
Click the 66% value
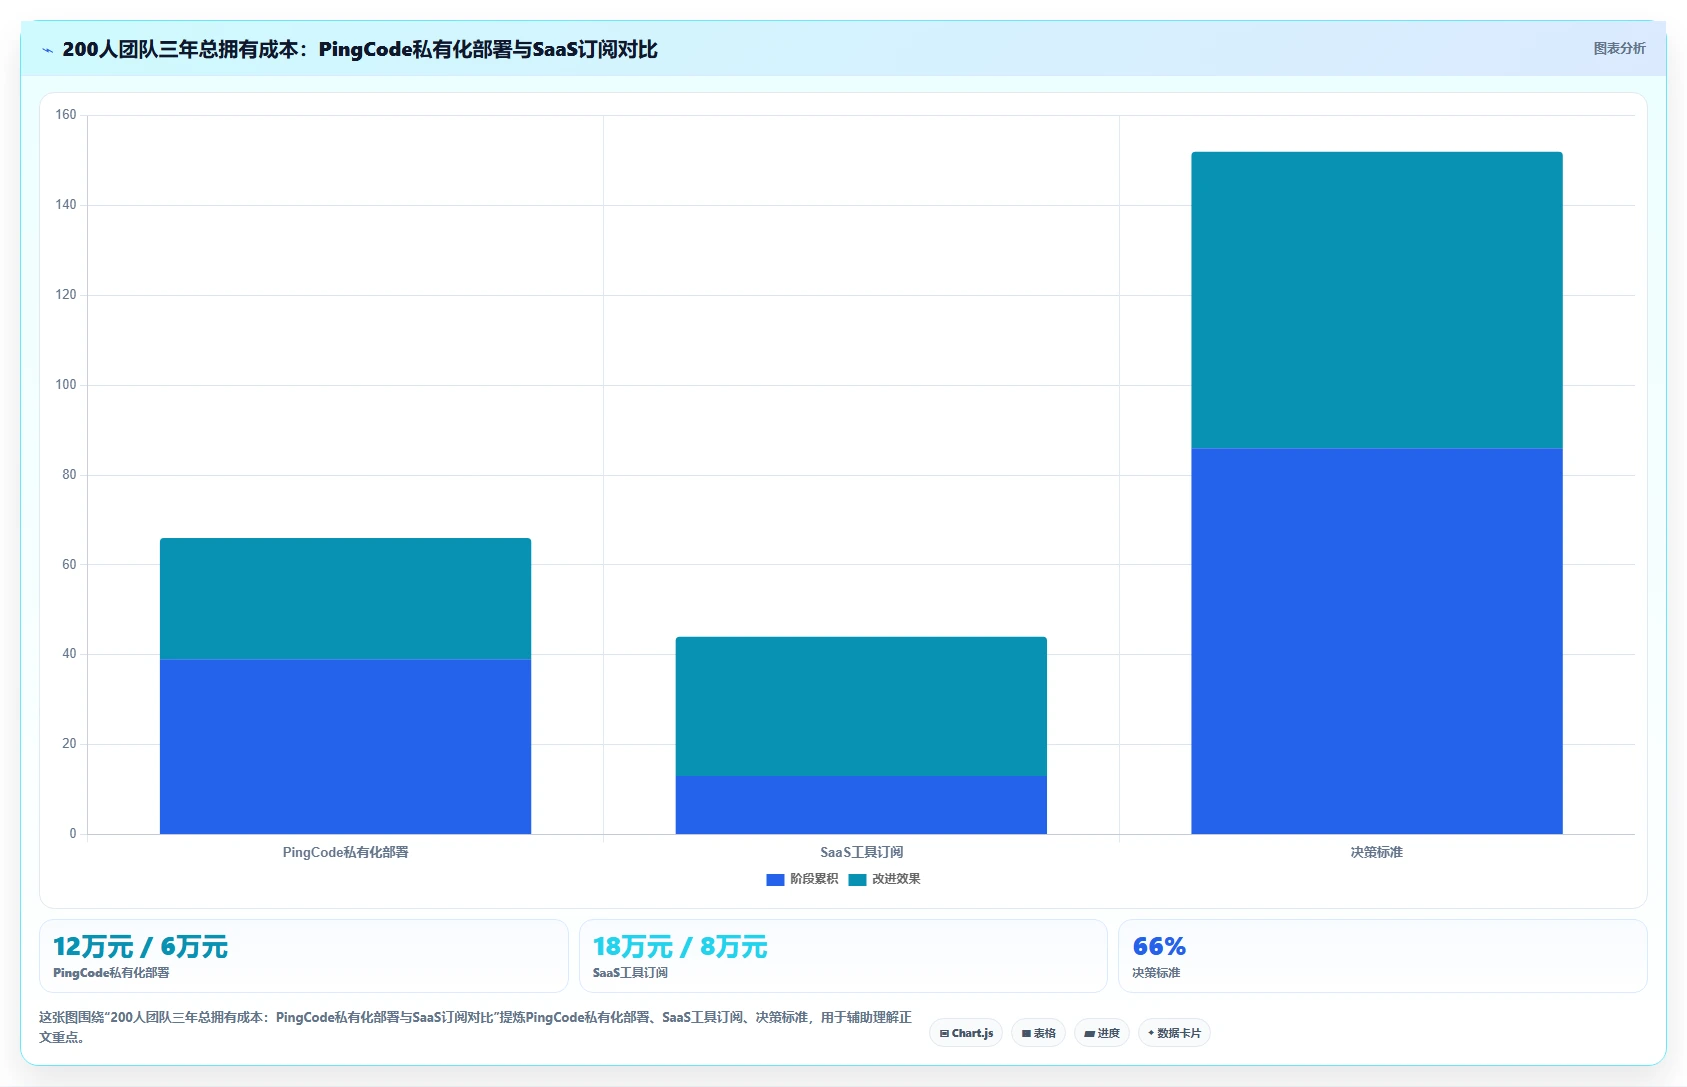point(1159,947)
